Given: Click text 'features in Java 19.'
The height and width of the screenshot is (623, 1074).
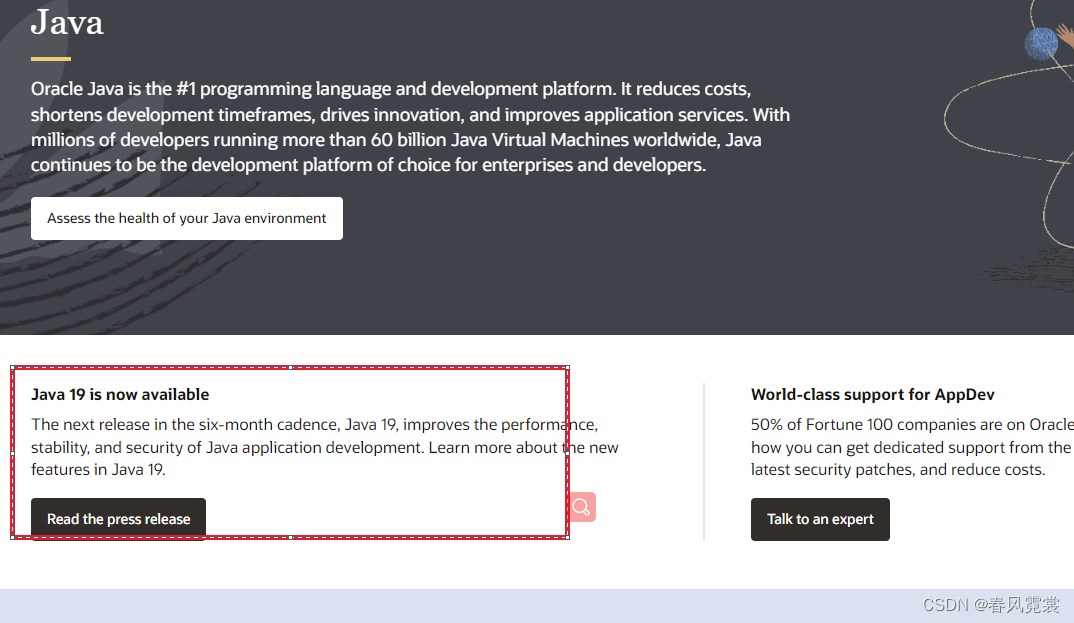Looking at the screenshot, I should 98,470.
